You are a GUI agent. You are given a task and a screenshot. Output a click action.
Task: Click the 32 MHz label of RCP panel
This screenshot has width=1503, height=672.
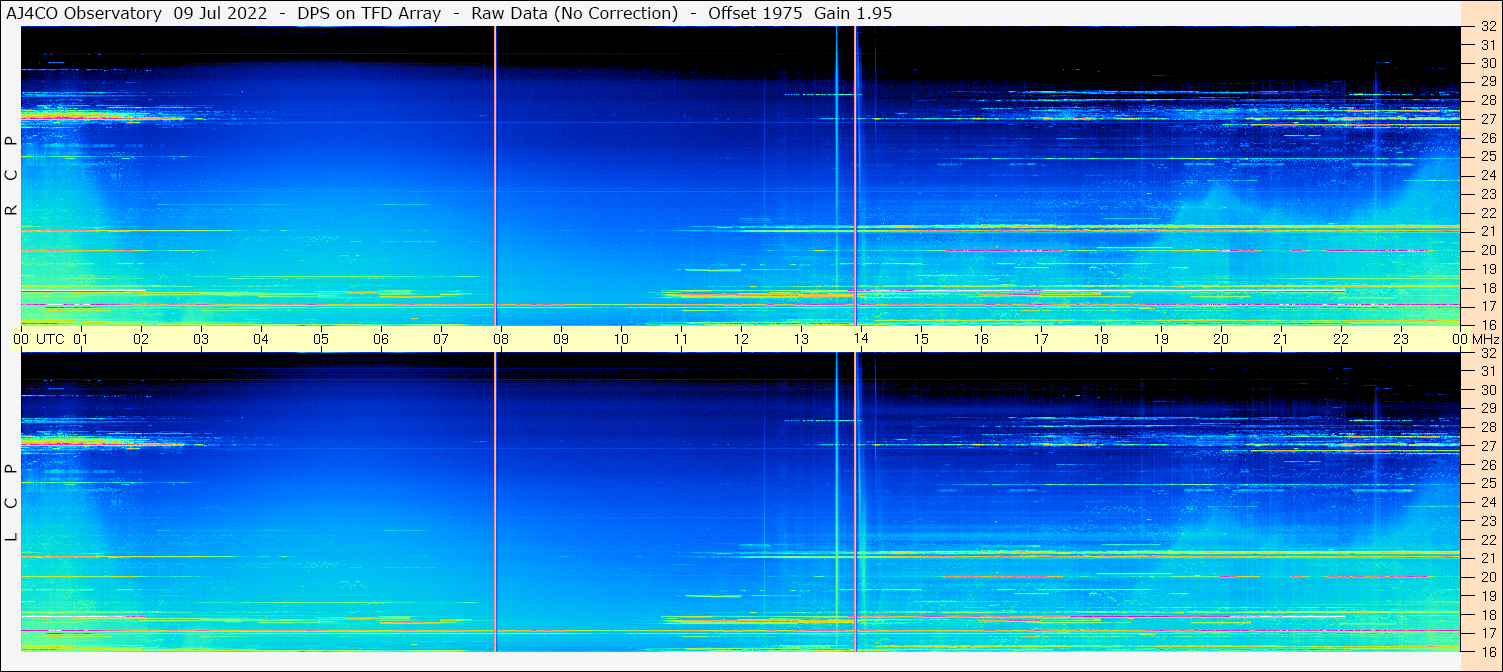1487,27
